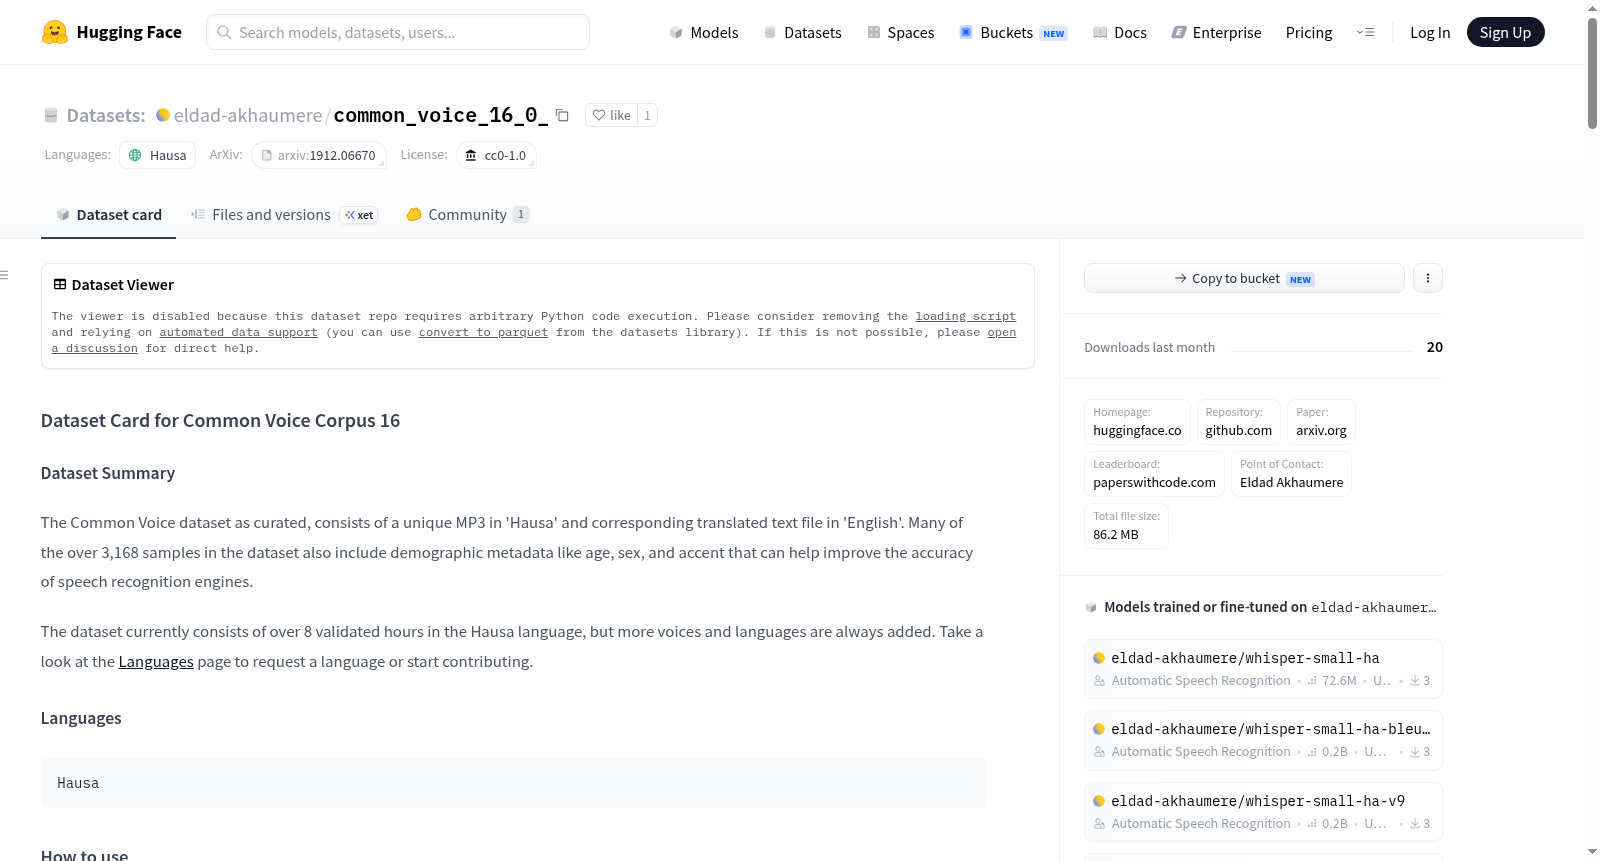Open Datasets in the top navigation

(x=802, y=32)
